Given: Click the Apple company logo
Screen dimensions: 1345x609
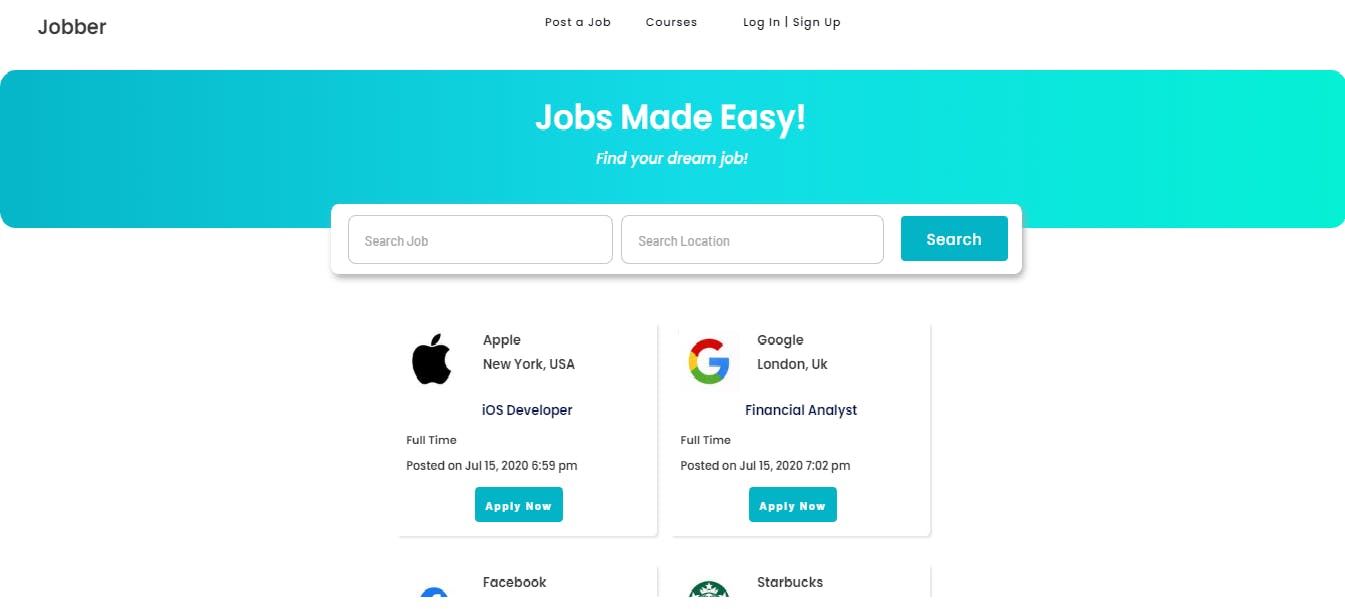Looking at the screenshot, I should coord(432,360).
